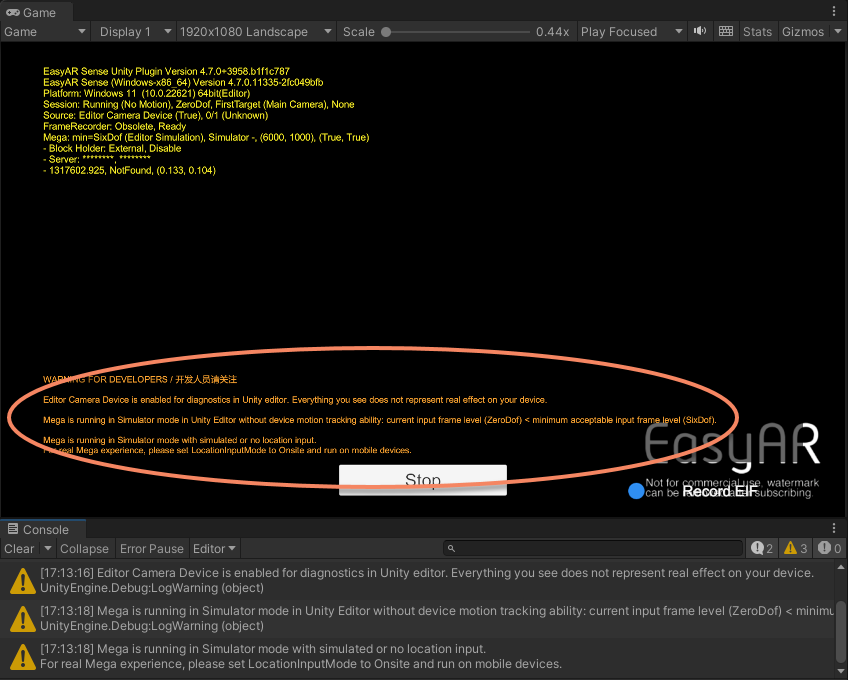
Task: Click the warning icon of the Editor Camera entry
Action: (x=23, y=580)
